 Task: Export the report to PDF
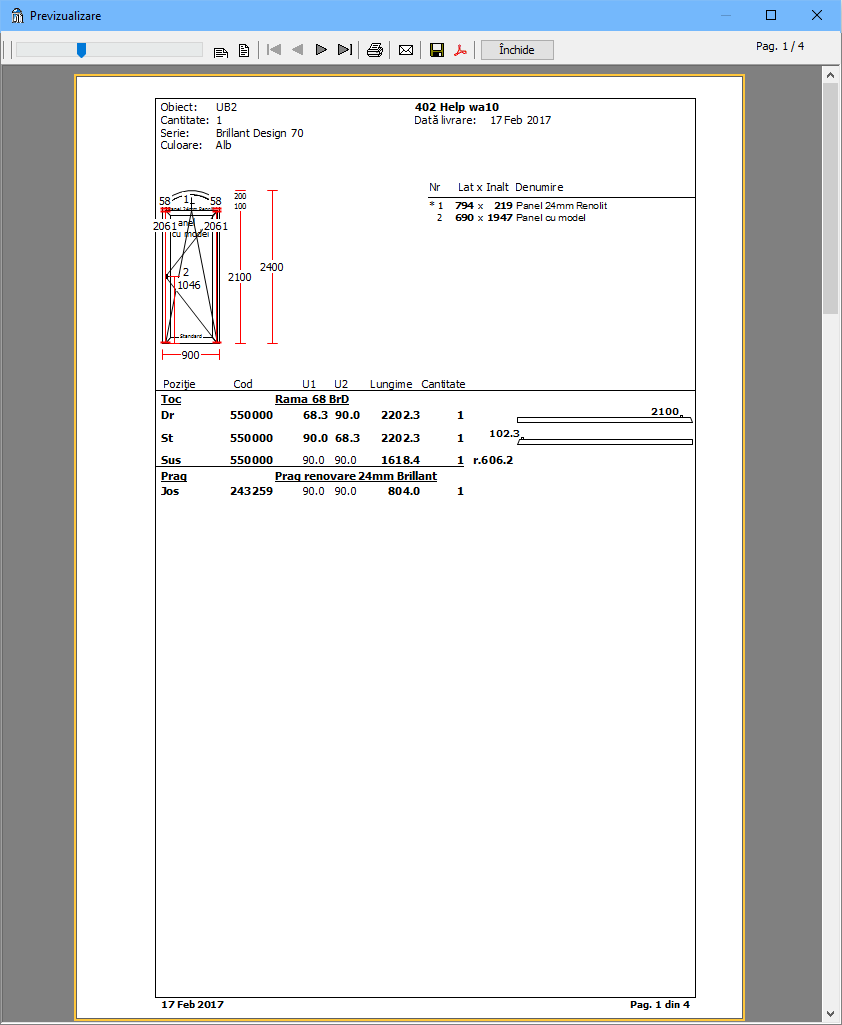[461, 50]
